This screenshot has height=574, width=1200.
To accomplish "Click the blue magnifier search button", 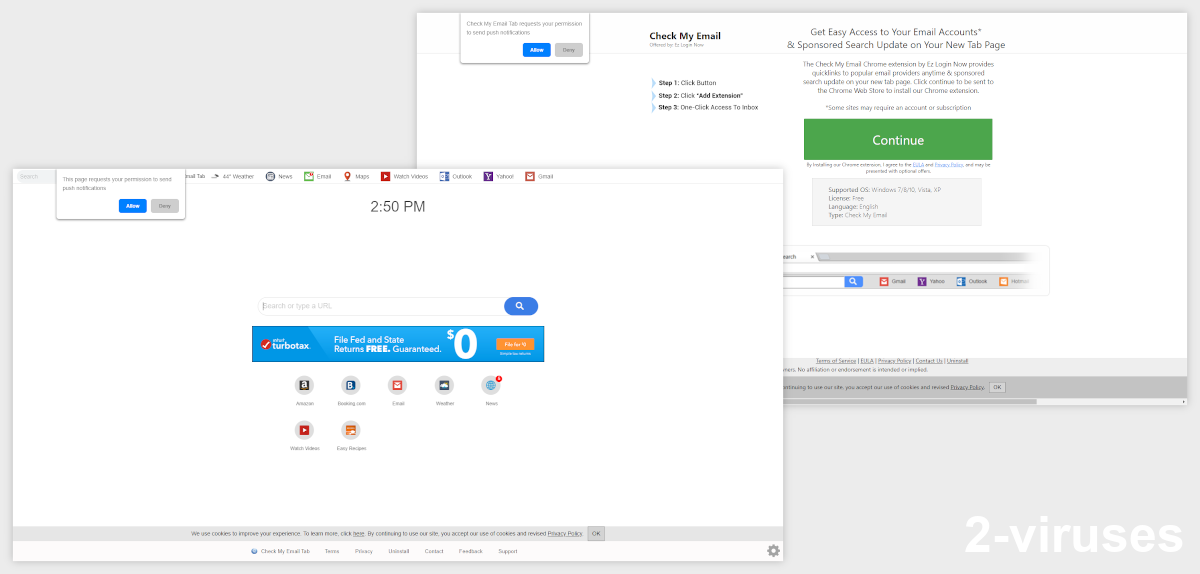I will point(521,306).
